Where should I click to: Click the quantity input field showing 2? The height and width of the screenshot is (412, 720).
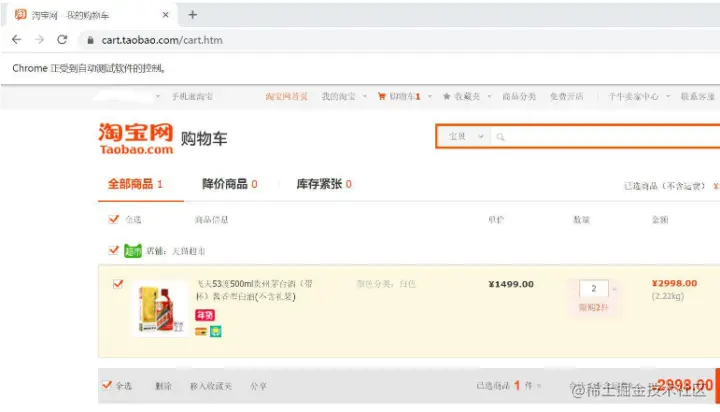point(594,288)
